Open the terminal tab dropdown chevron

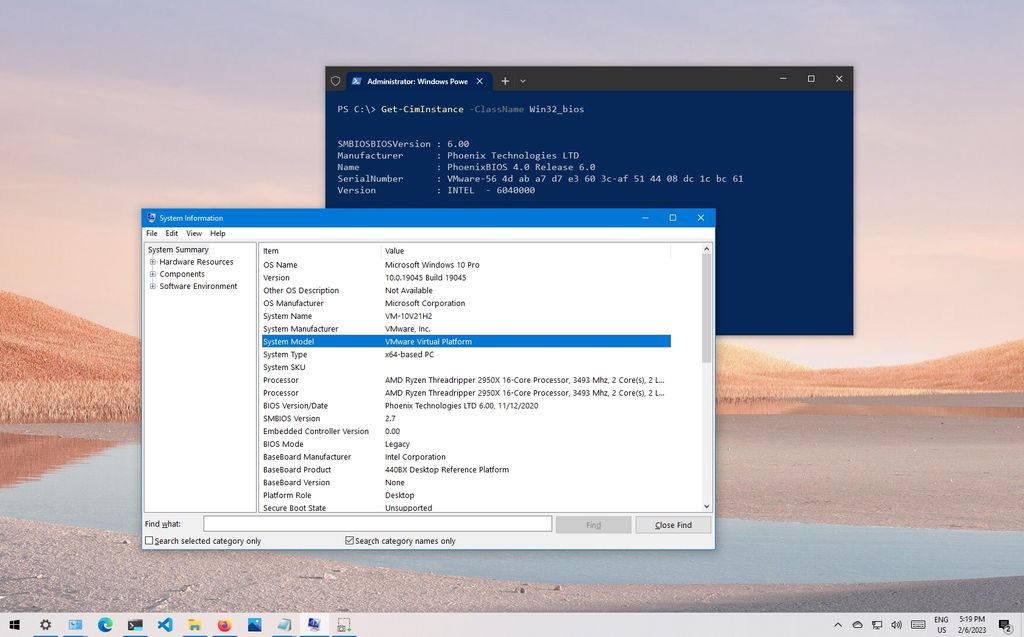click(x=522, y=81)
